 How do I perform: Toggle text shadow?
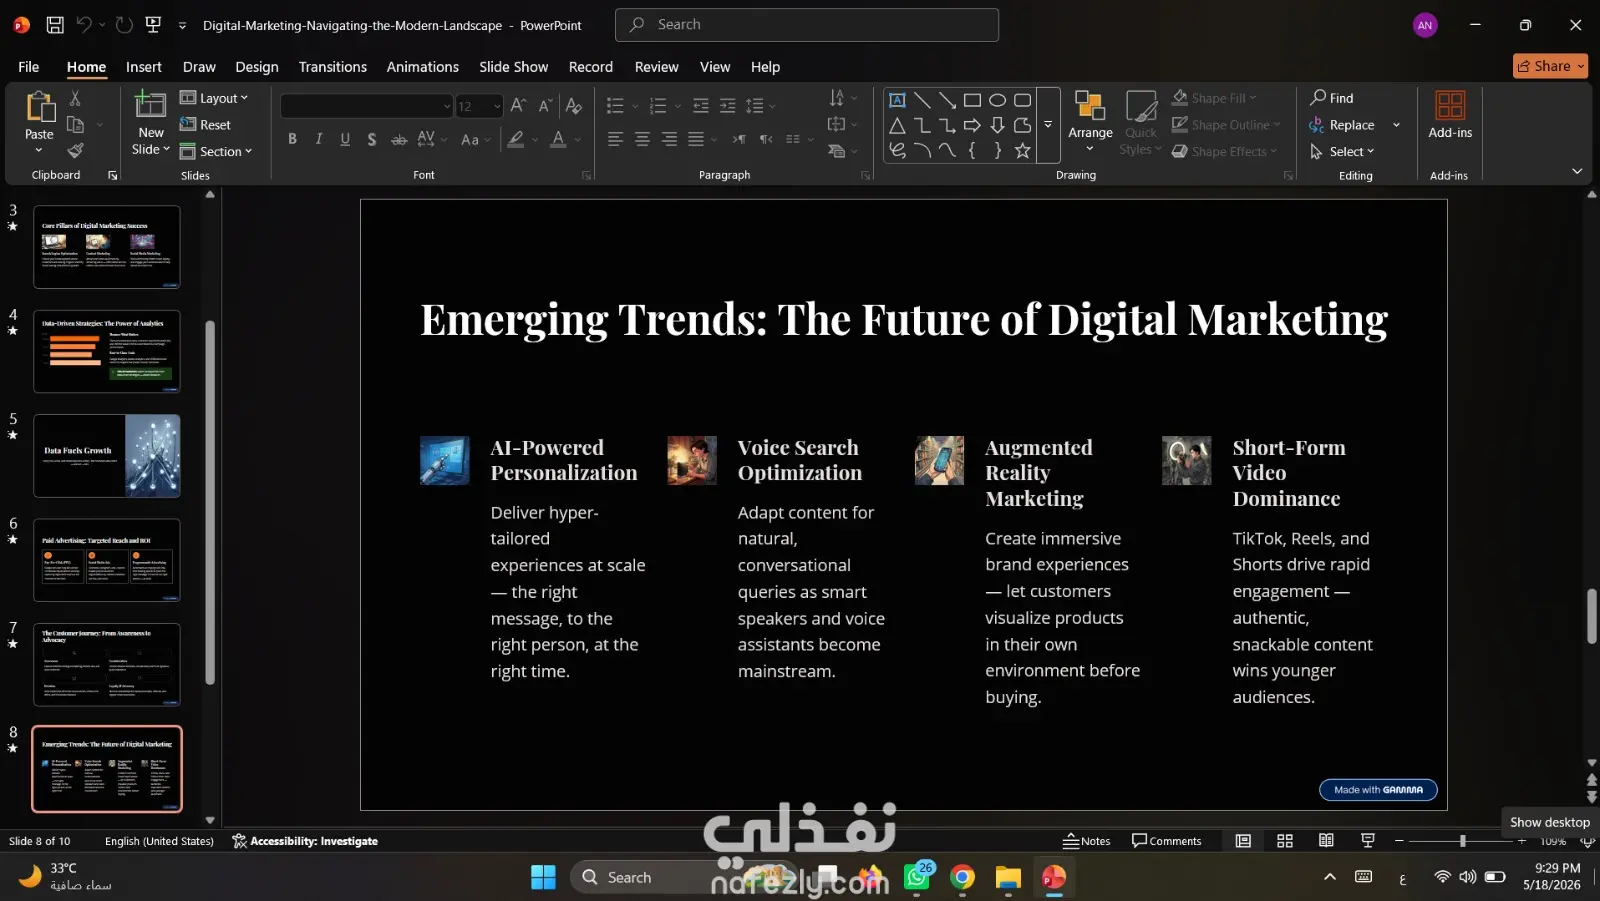click(x=372, y=139)
